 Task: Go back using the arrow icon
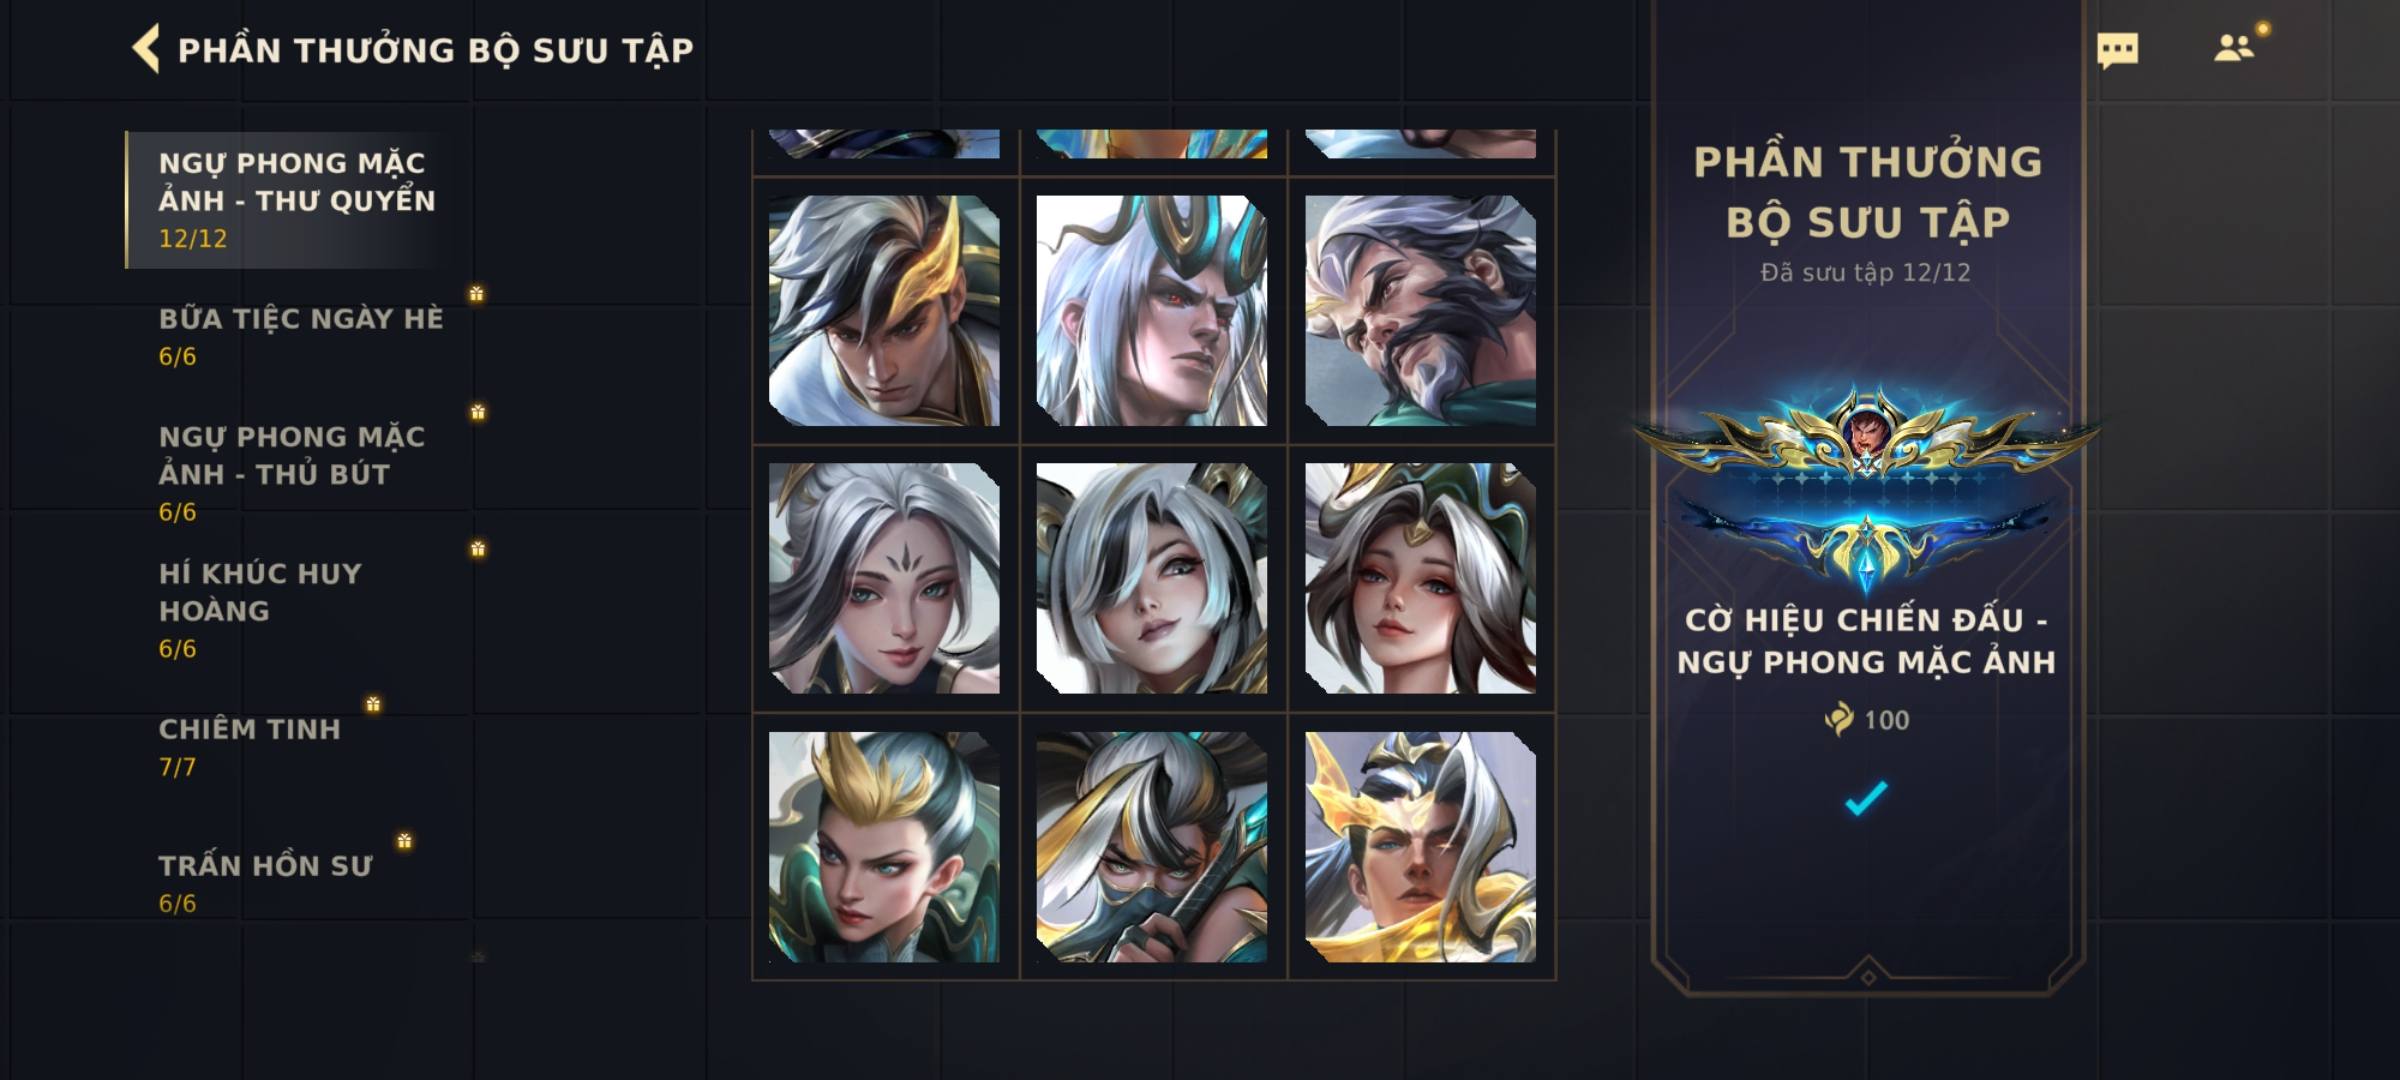coord(146,49)
